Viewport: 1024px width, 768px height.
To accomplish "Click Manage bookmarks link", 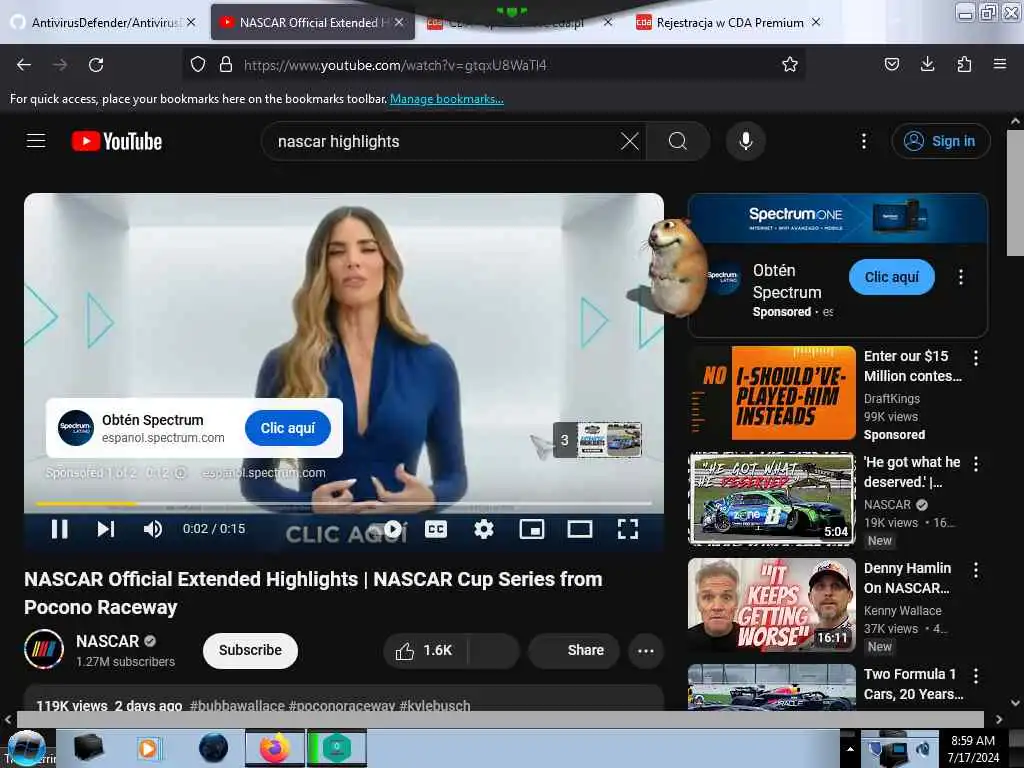I will click(447, 99).
